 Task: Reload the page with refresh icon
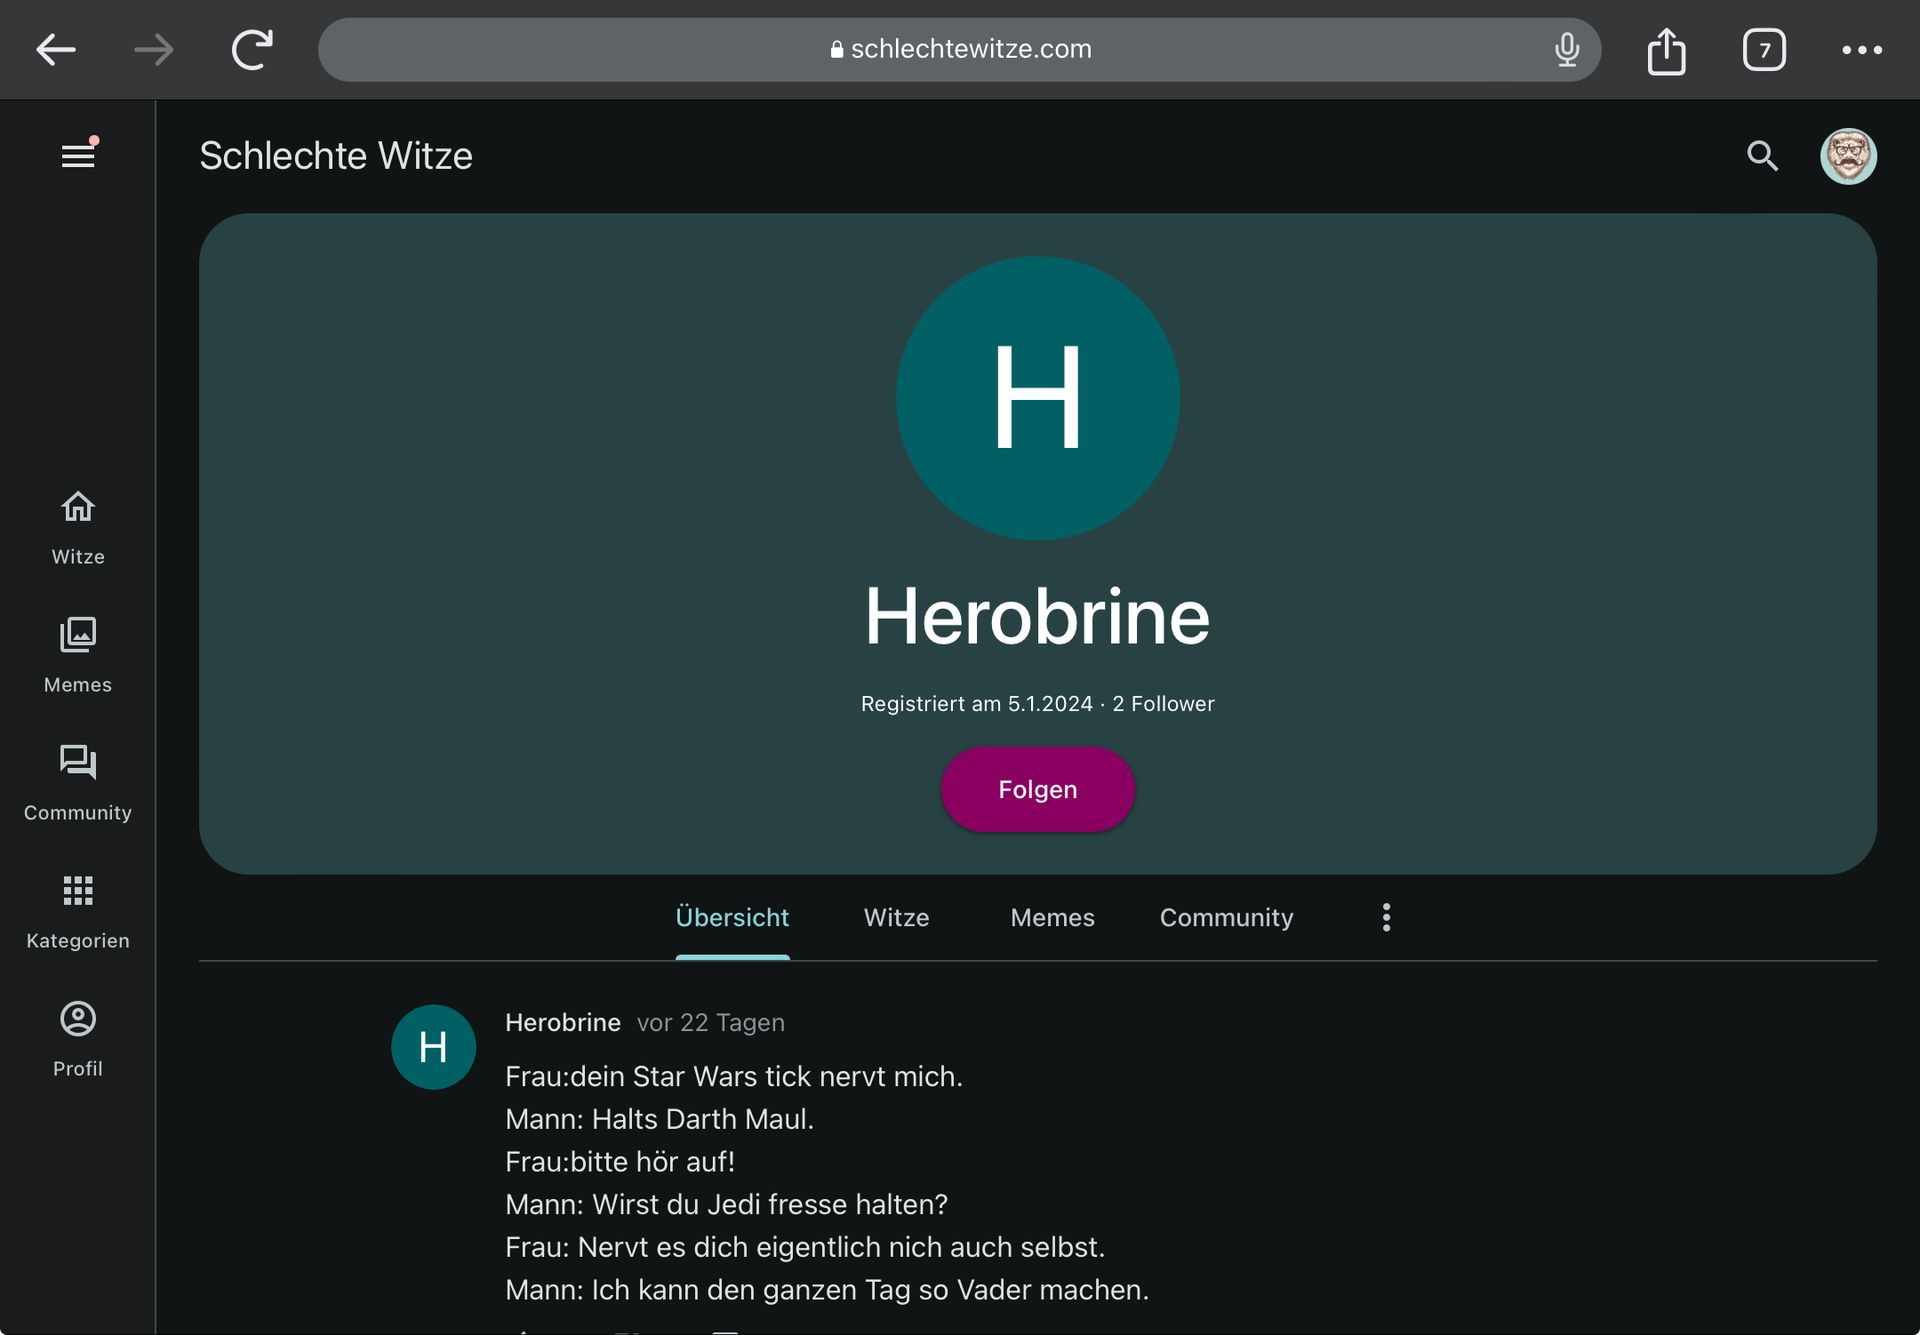tap(252, 50)
